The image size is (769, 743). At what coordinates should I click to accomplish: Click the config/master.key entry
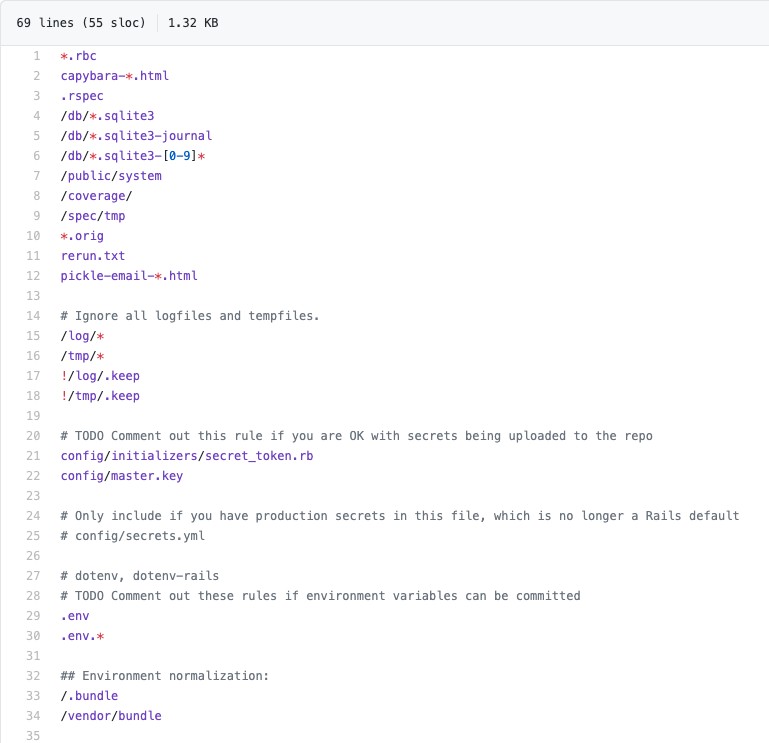point(121,476)
